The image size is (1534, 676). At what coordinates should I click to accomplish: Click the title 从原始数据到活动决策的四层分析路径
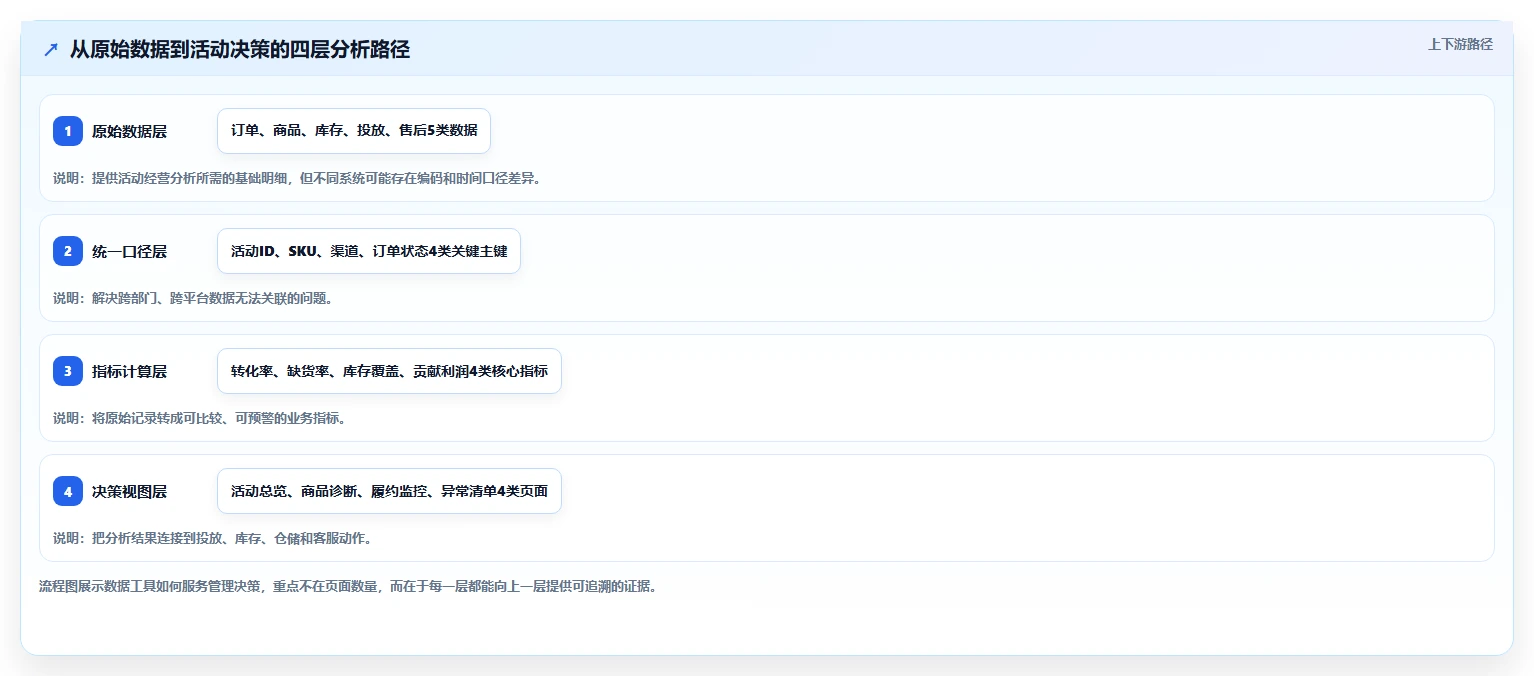(x=240, y=49)
